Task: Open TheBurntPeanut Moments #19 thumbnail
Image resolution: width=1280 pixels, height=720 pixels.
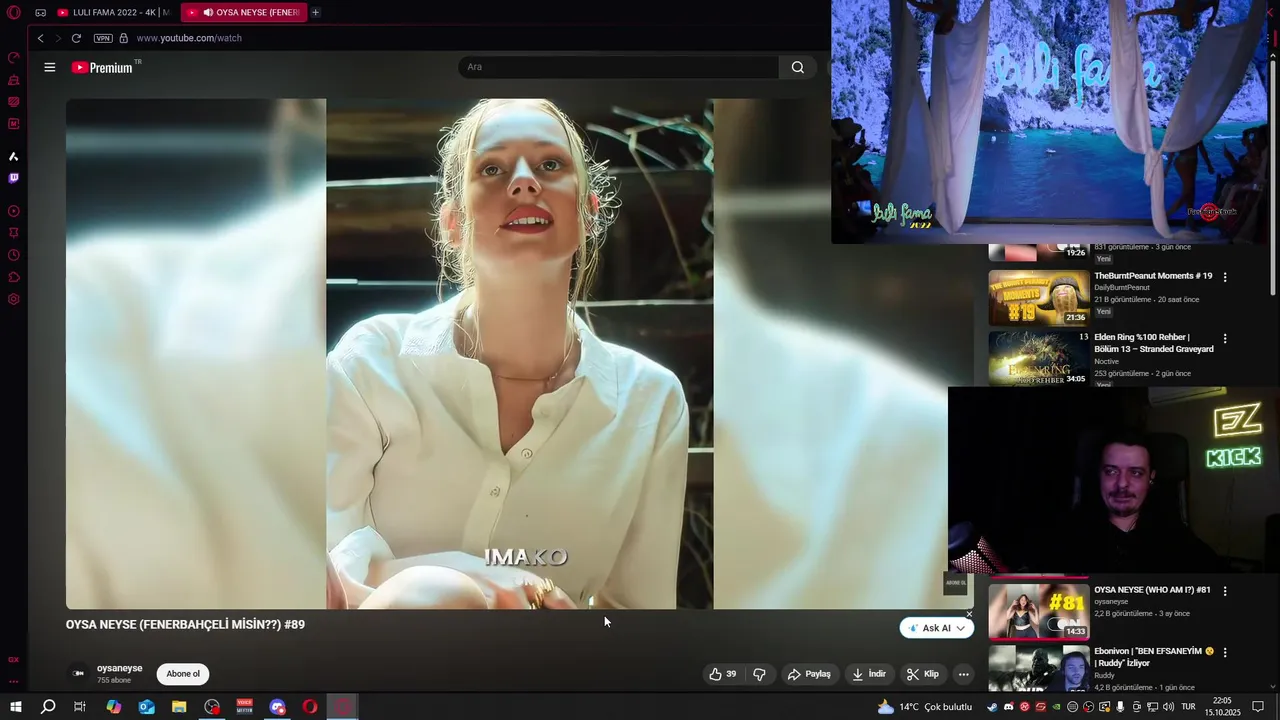Action: [1038, 298]
